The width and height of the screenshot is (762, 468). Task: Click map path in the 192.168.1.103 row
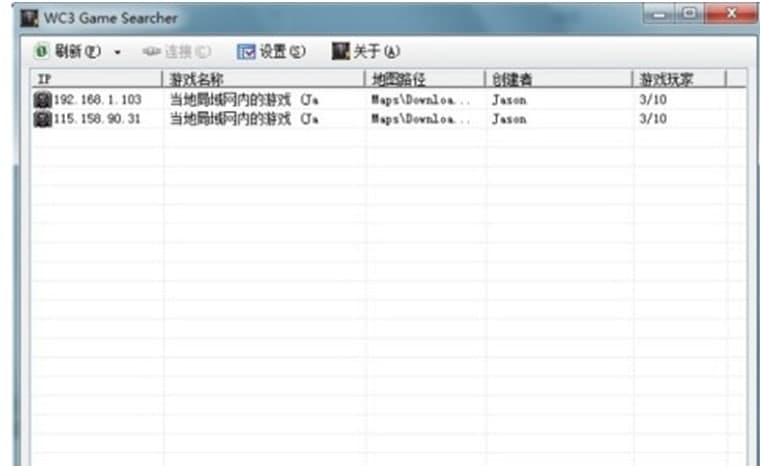pos(421,100)
